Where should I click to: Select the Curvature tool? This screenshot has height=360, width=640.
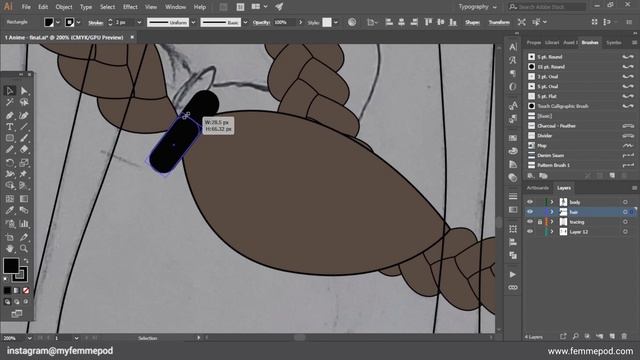coord(24,116)
